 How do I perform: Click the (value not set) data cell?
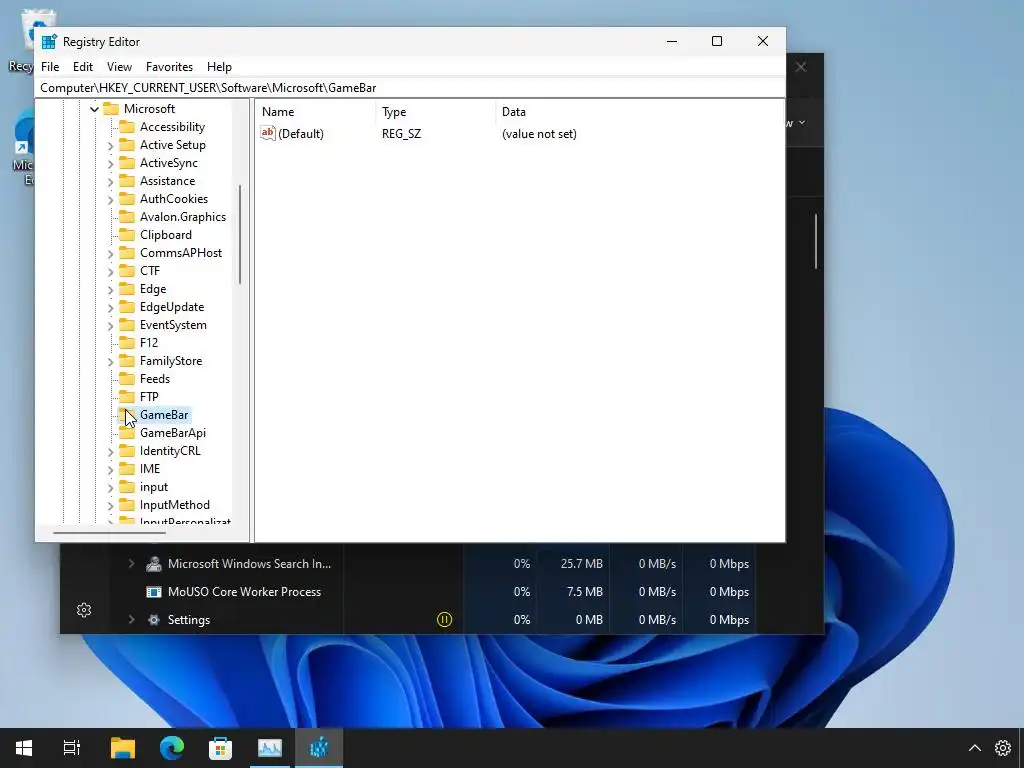pos(539,134)
